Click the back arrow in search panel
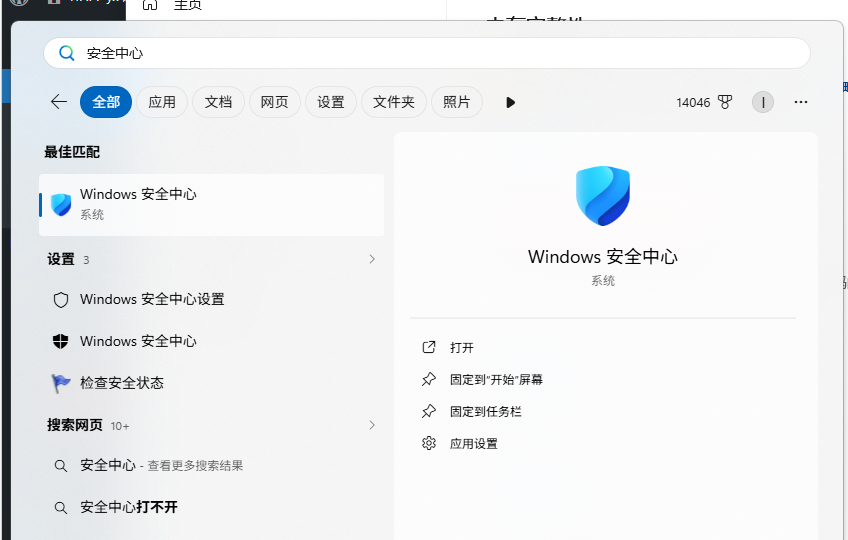This screenshot has height=540, width=848. (x=58, y=102)
